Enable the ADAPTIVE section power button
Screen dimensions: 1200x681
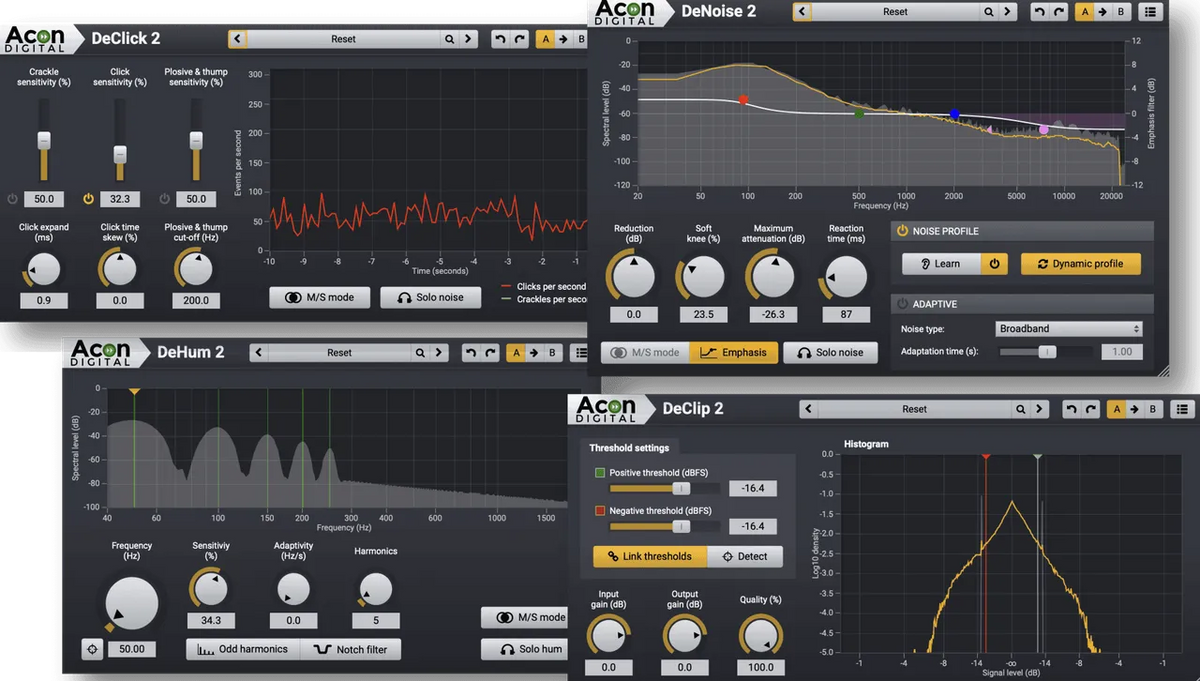pyautogui.click(x=903, y=304)
